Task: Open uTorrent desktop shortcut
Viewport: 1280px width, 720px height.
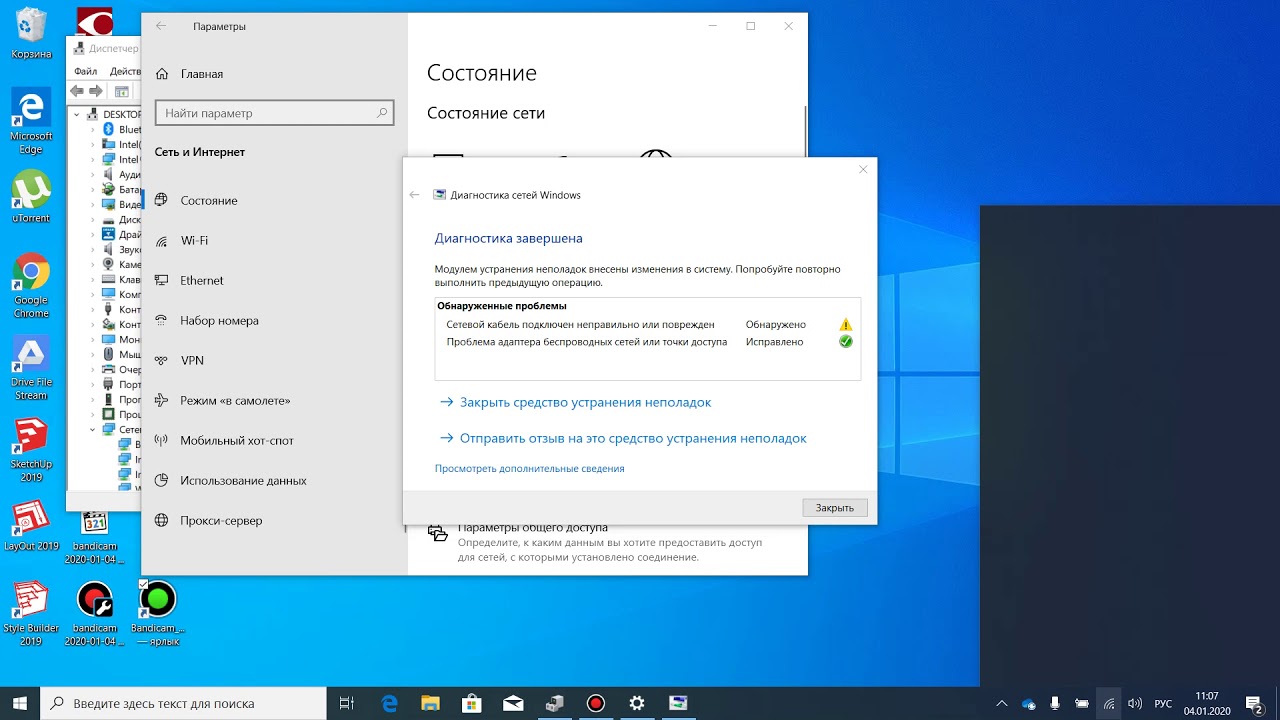Action: click(31, 196)
